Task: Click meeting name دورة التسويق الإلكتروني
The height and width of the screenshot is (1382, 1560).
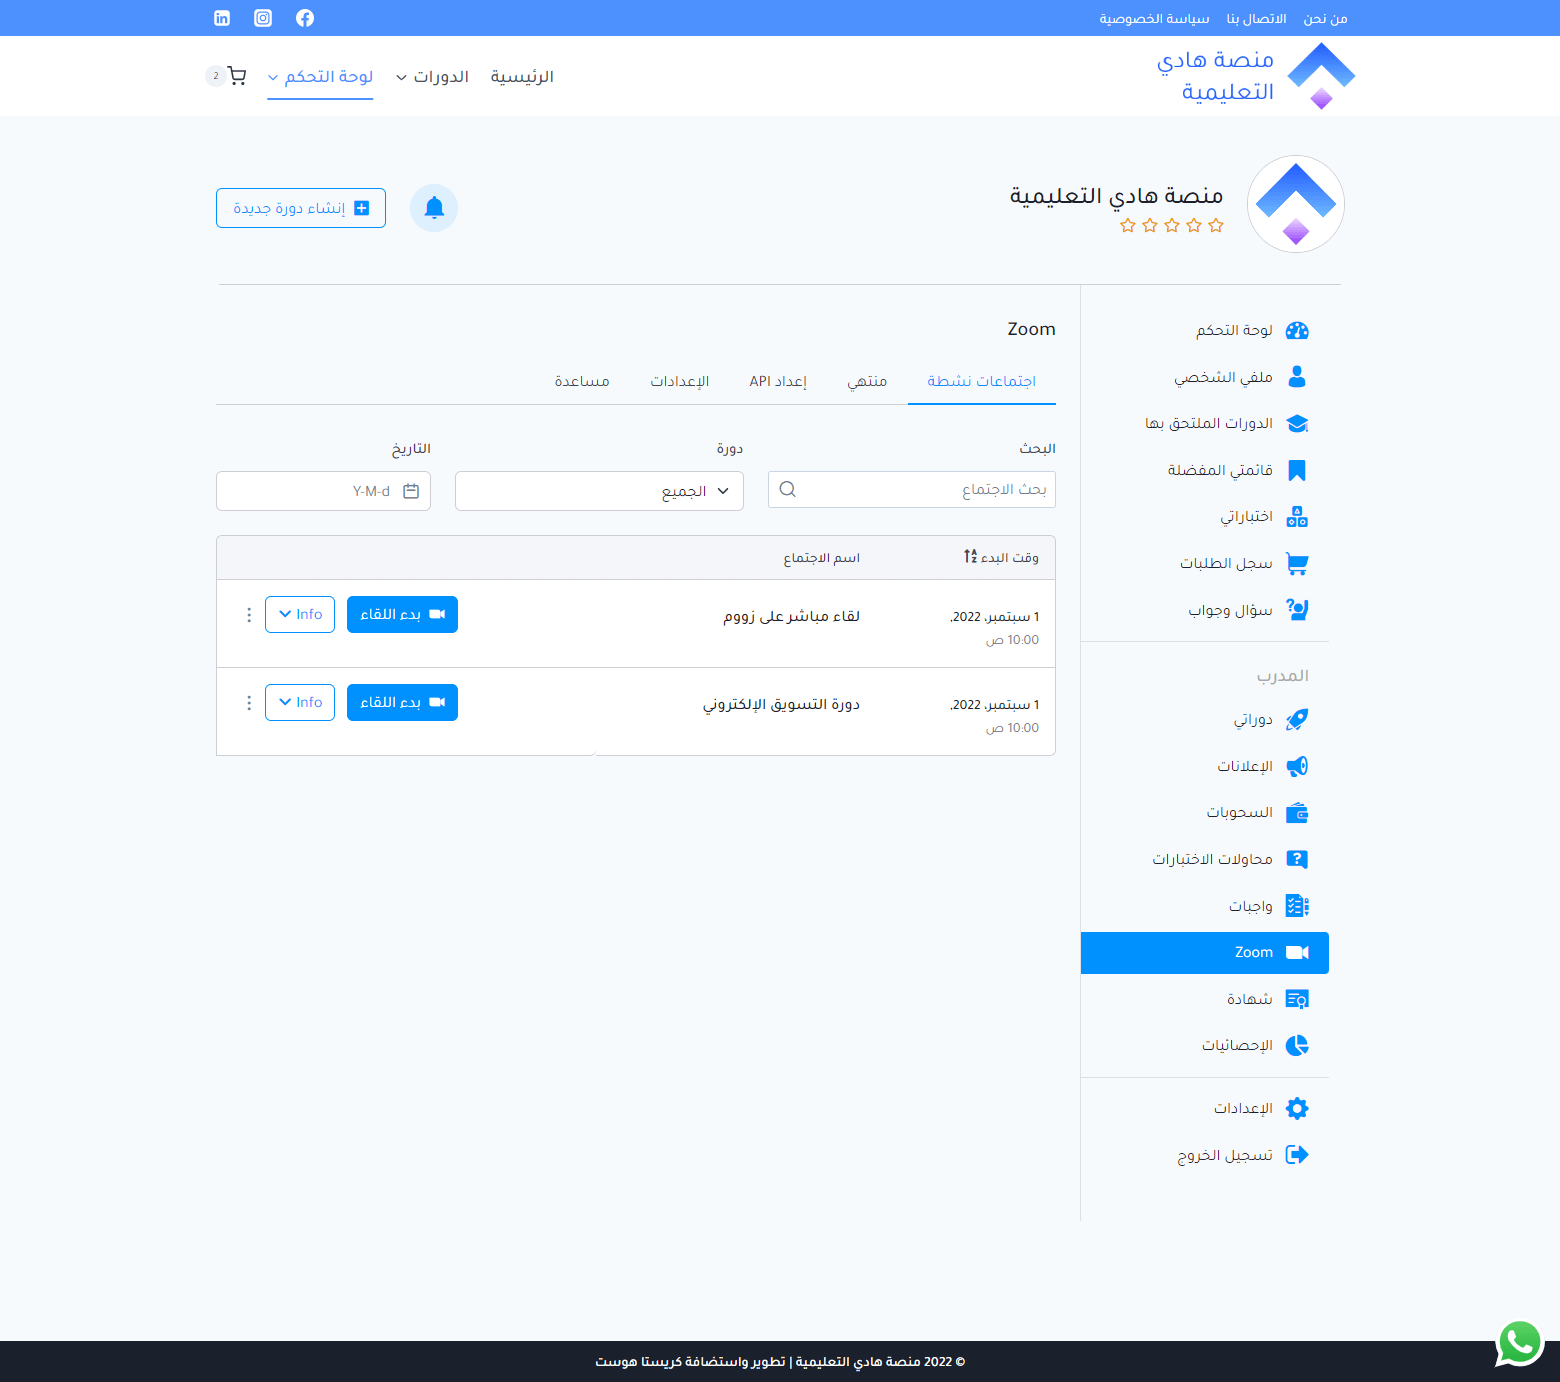Action: [781, 704]
